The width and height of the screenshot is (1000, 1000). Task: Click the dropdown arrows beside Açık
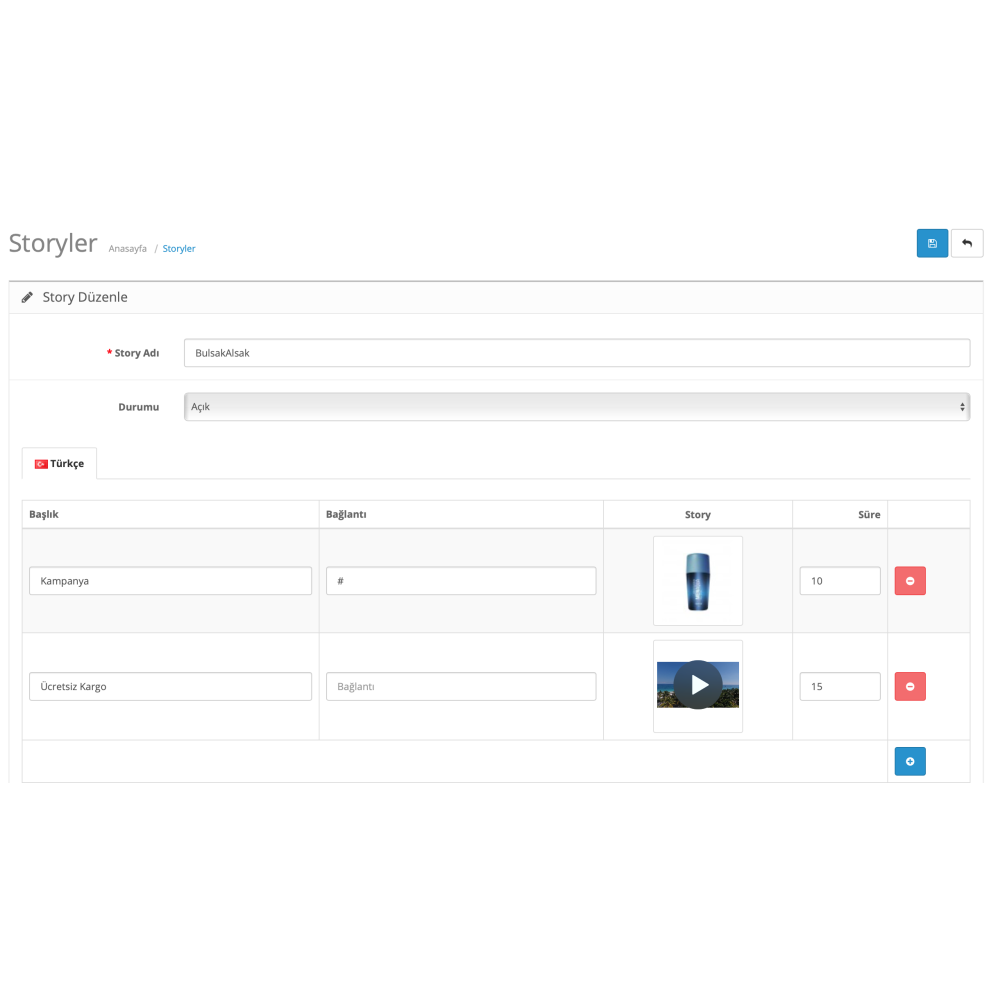[962, 406]
